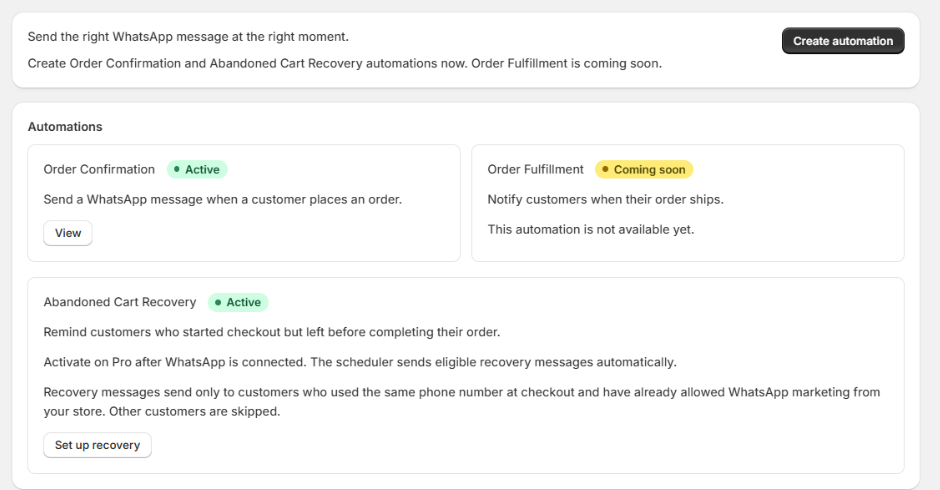Click the Order Confirmation title
The width and height of the screenshot is (940, 490).
[x=99, y=170]
